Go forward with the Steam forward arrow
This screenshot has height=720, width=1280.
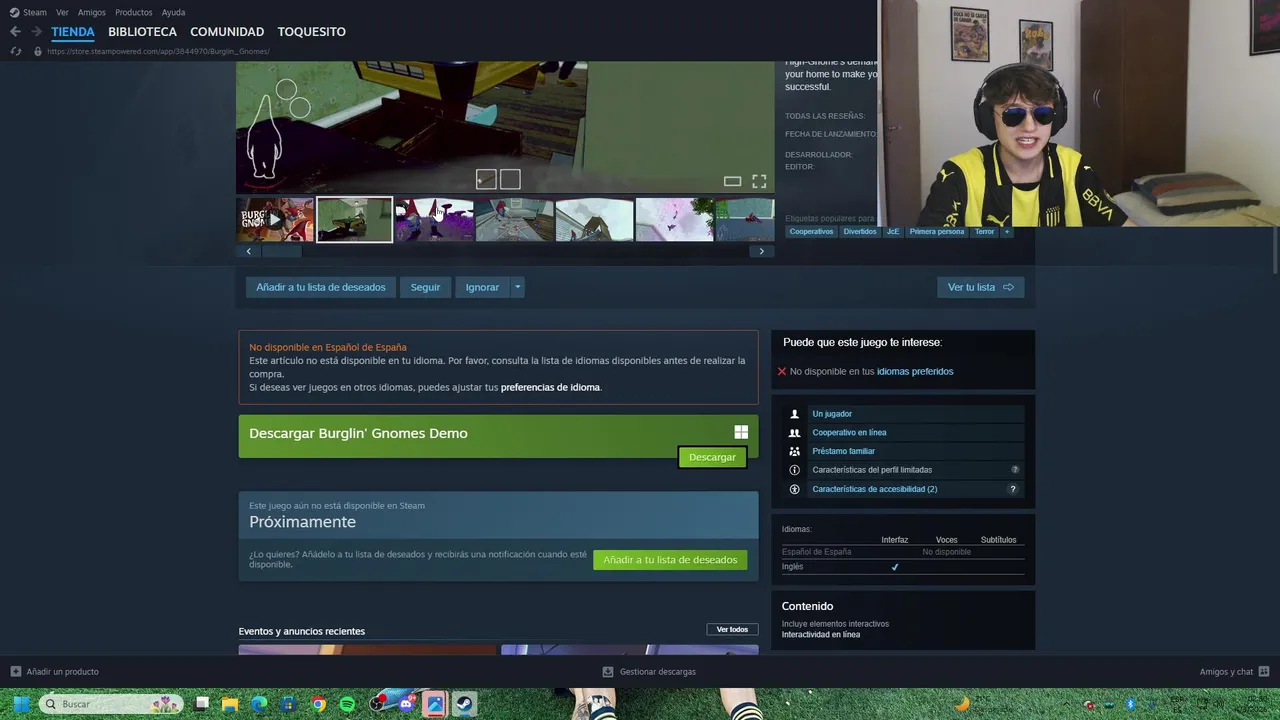click(36, 32)
